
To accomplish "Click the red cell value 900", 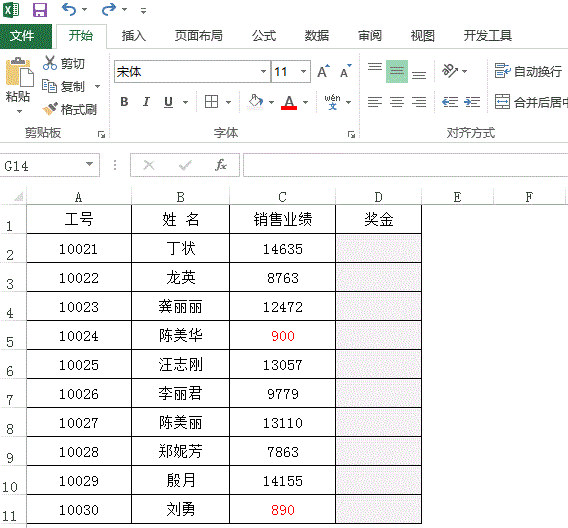I will [x=283, y=336].
